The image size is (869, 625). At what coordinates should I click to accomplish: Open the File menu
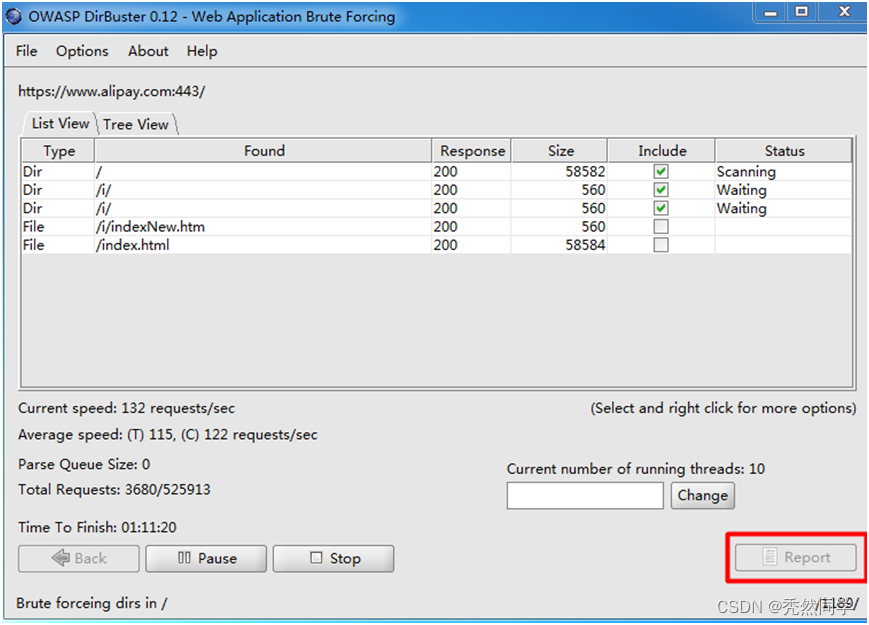[x=26, y=51]
